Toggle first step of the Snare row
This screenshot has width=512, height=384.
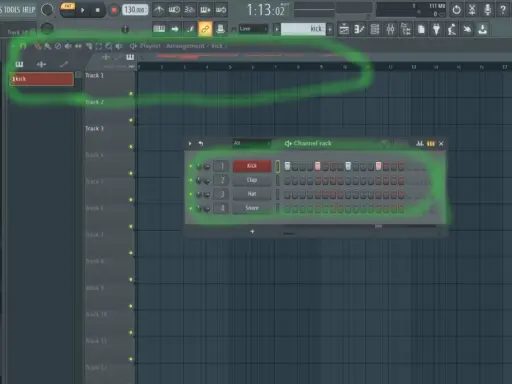pyautogui.click(x=287, y=209)
